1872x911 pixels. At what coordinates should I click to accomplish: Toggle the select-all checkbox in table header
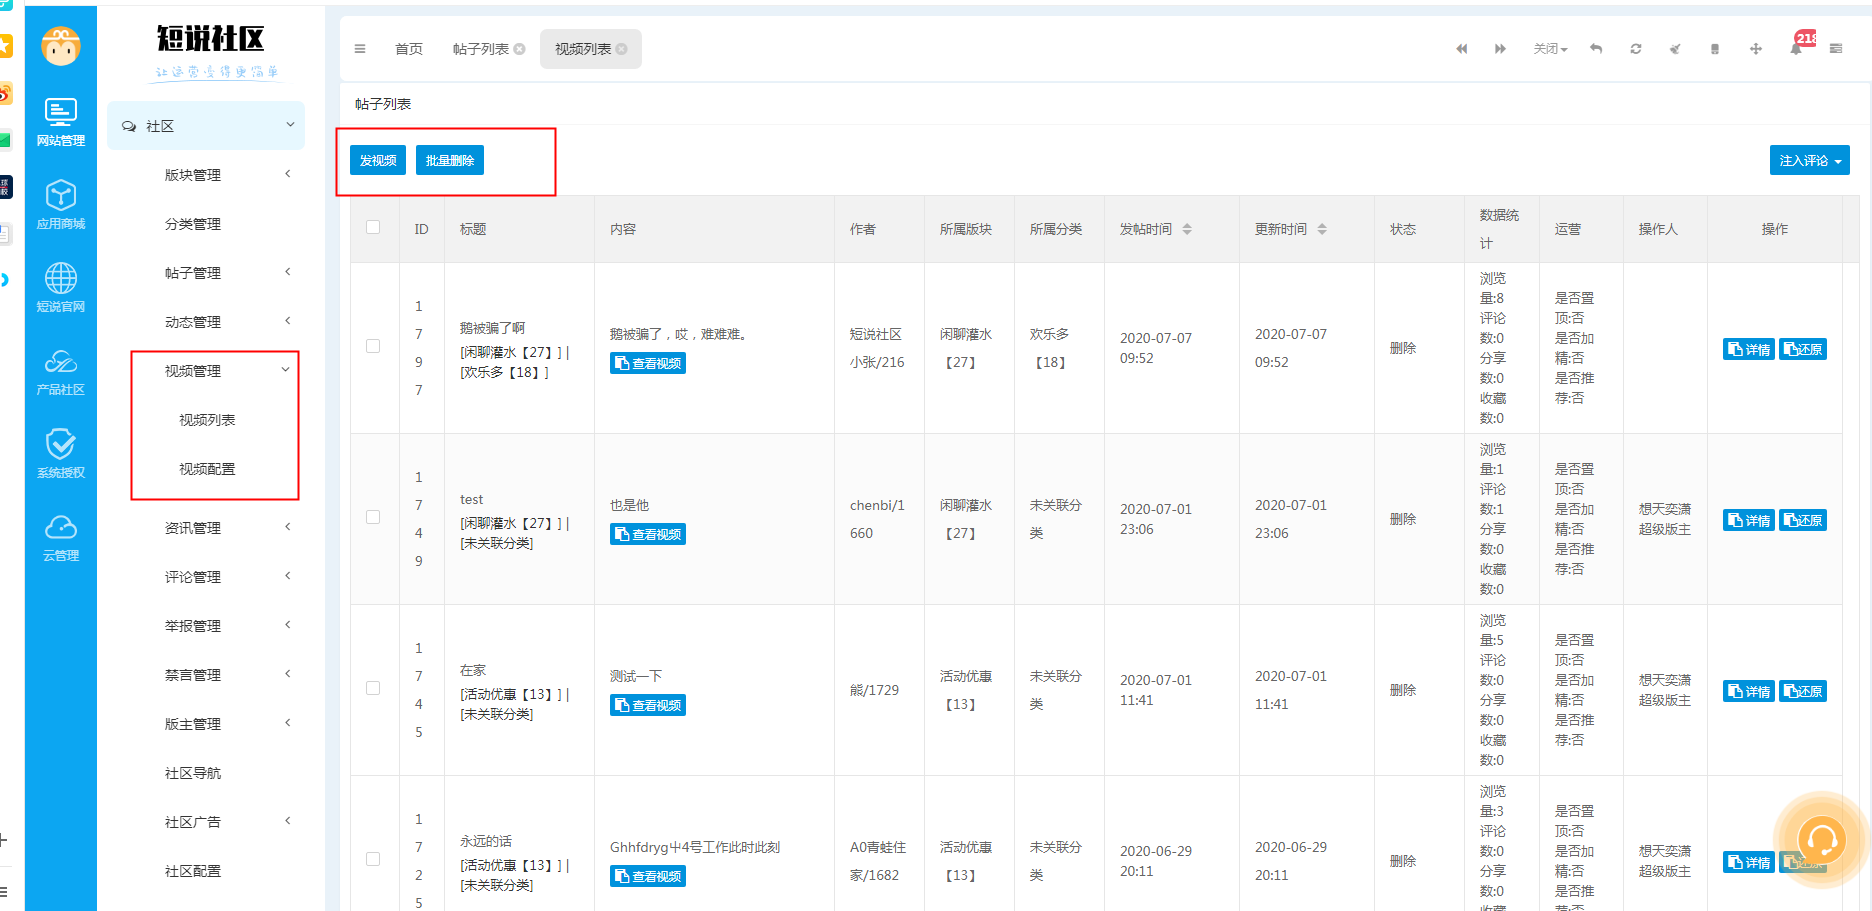click(x=373, y=227)
